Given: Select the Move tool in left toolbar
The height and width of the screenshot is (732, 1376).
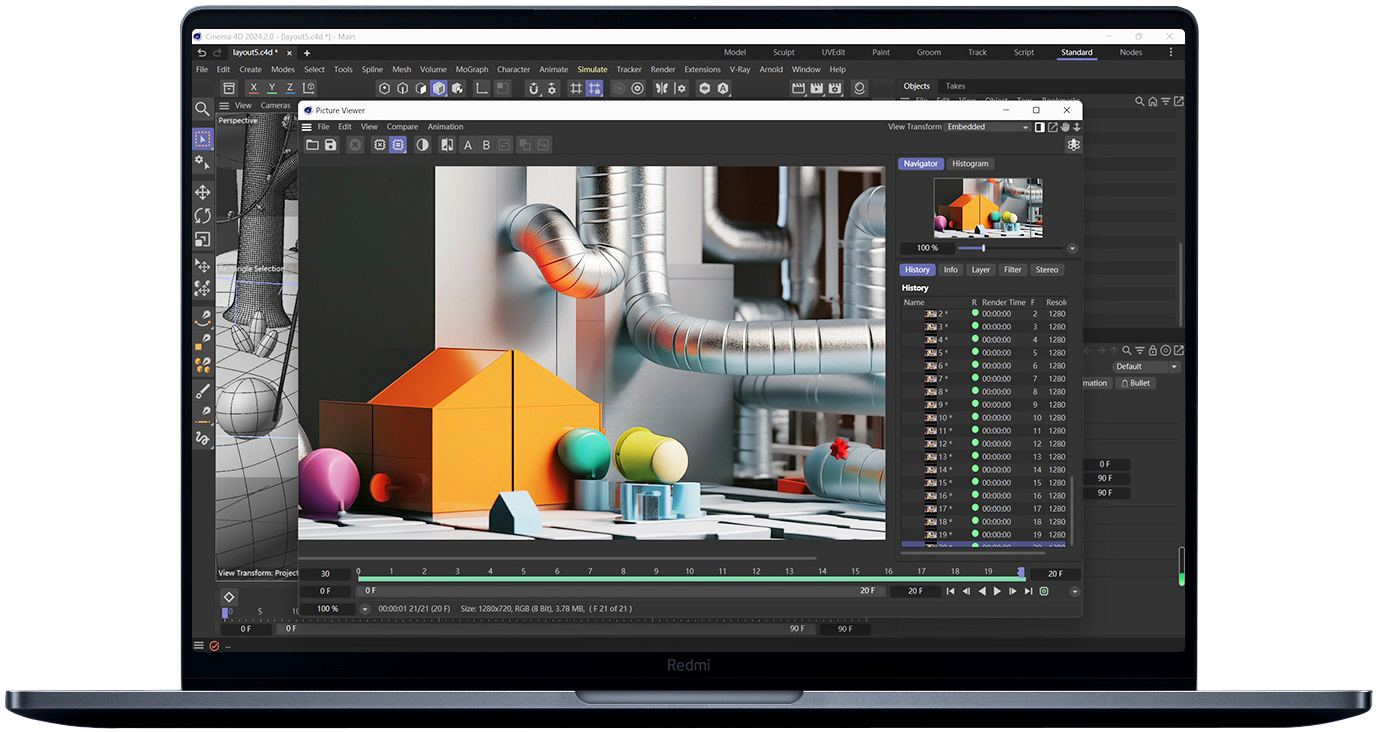Looking at the screenshot, I should coord(203,192).
